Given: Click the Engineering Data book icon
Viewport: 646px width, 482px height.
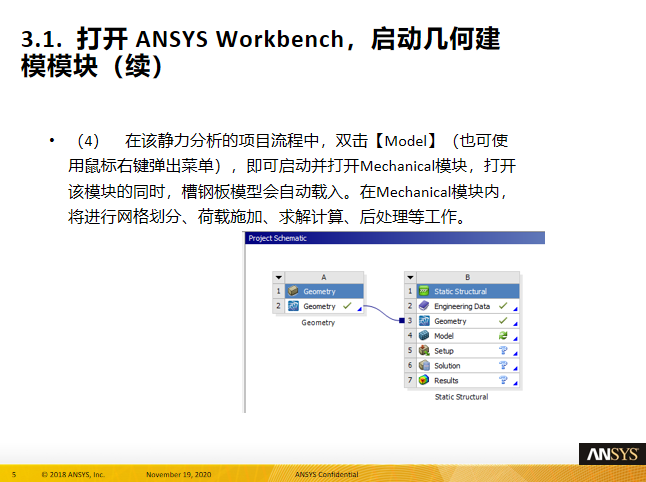Looking at the screenshot, I should tap(424, 306).
